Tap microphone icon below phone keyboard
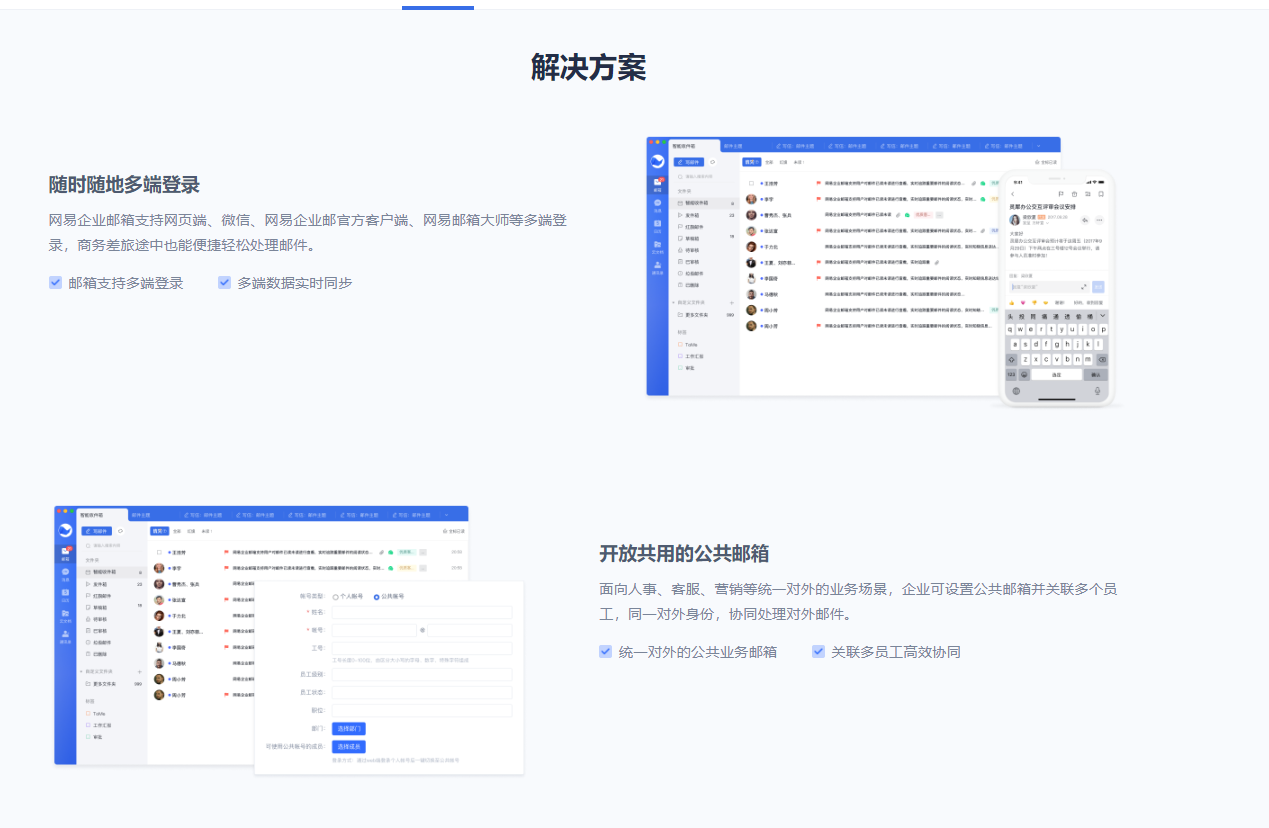Screen dimensions: 1269x828 [1097, 391]
